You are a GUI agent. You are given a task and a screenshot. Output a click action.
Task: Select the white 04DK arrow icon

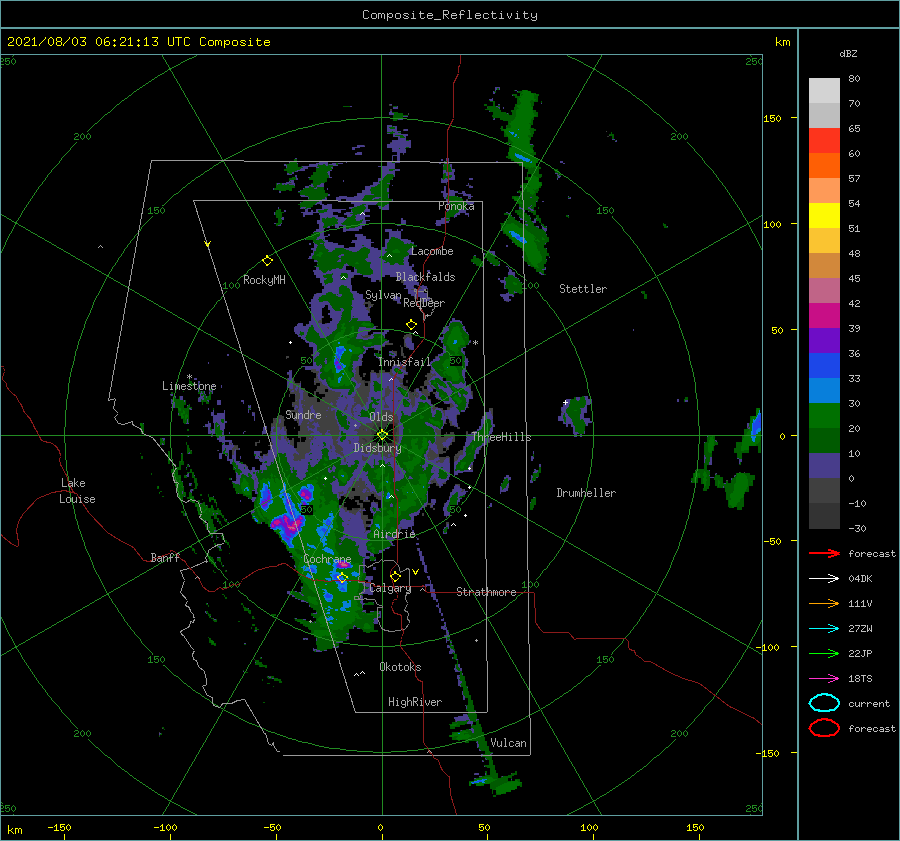824,578
